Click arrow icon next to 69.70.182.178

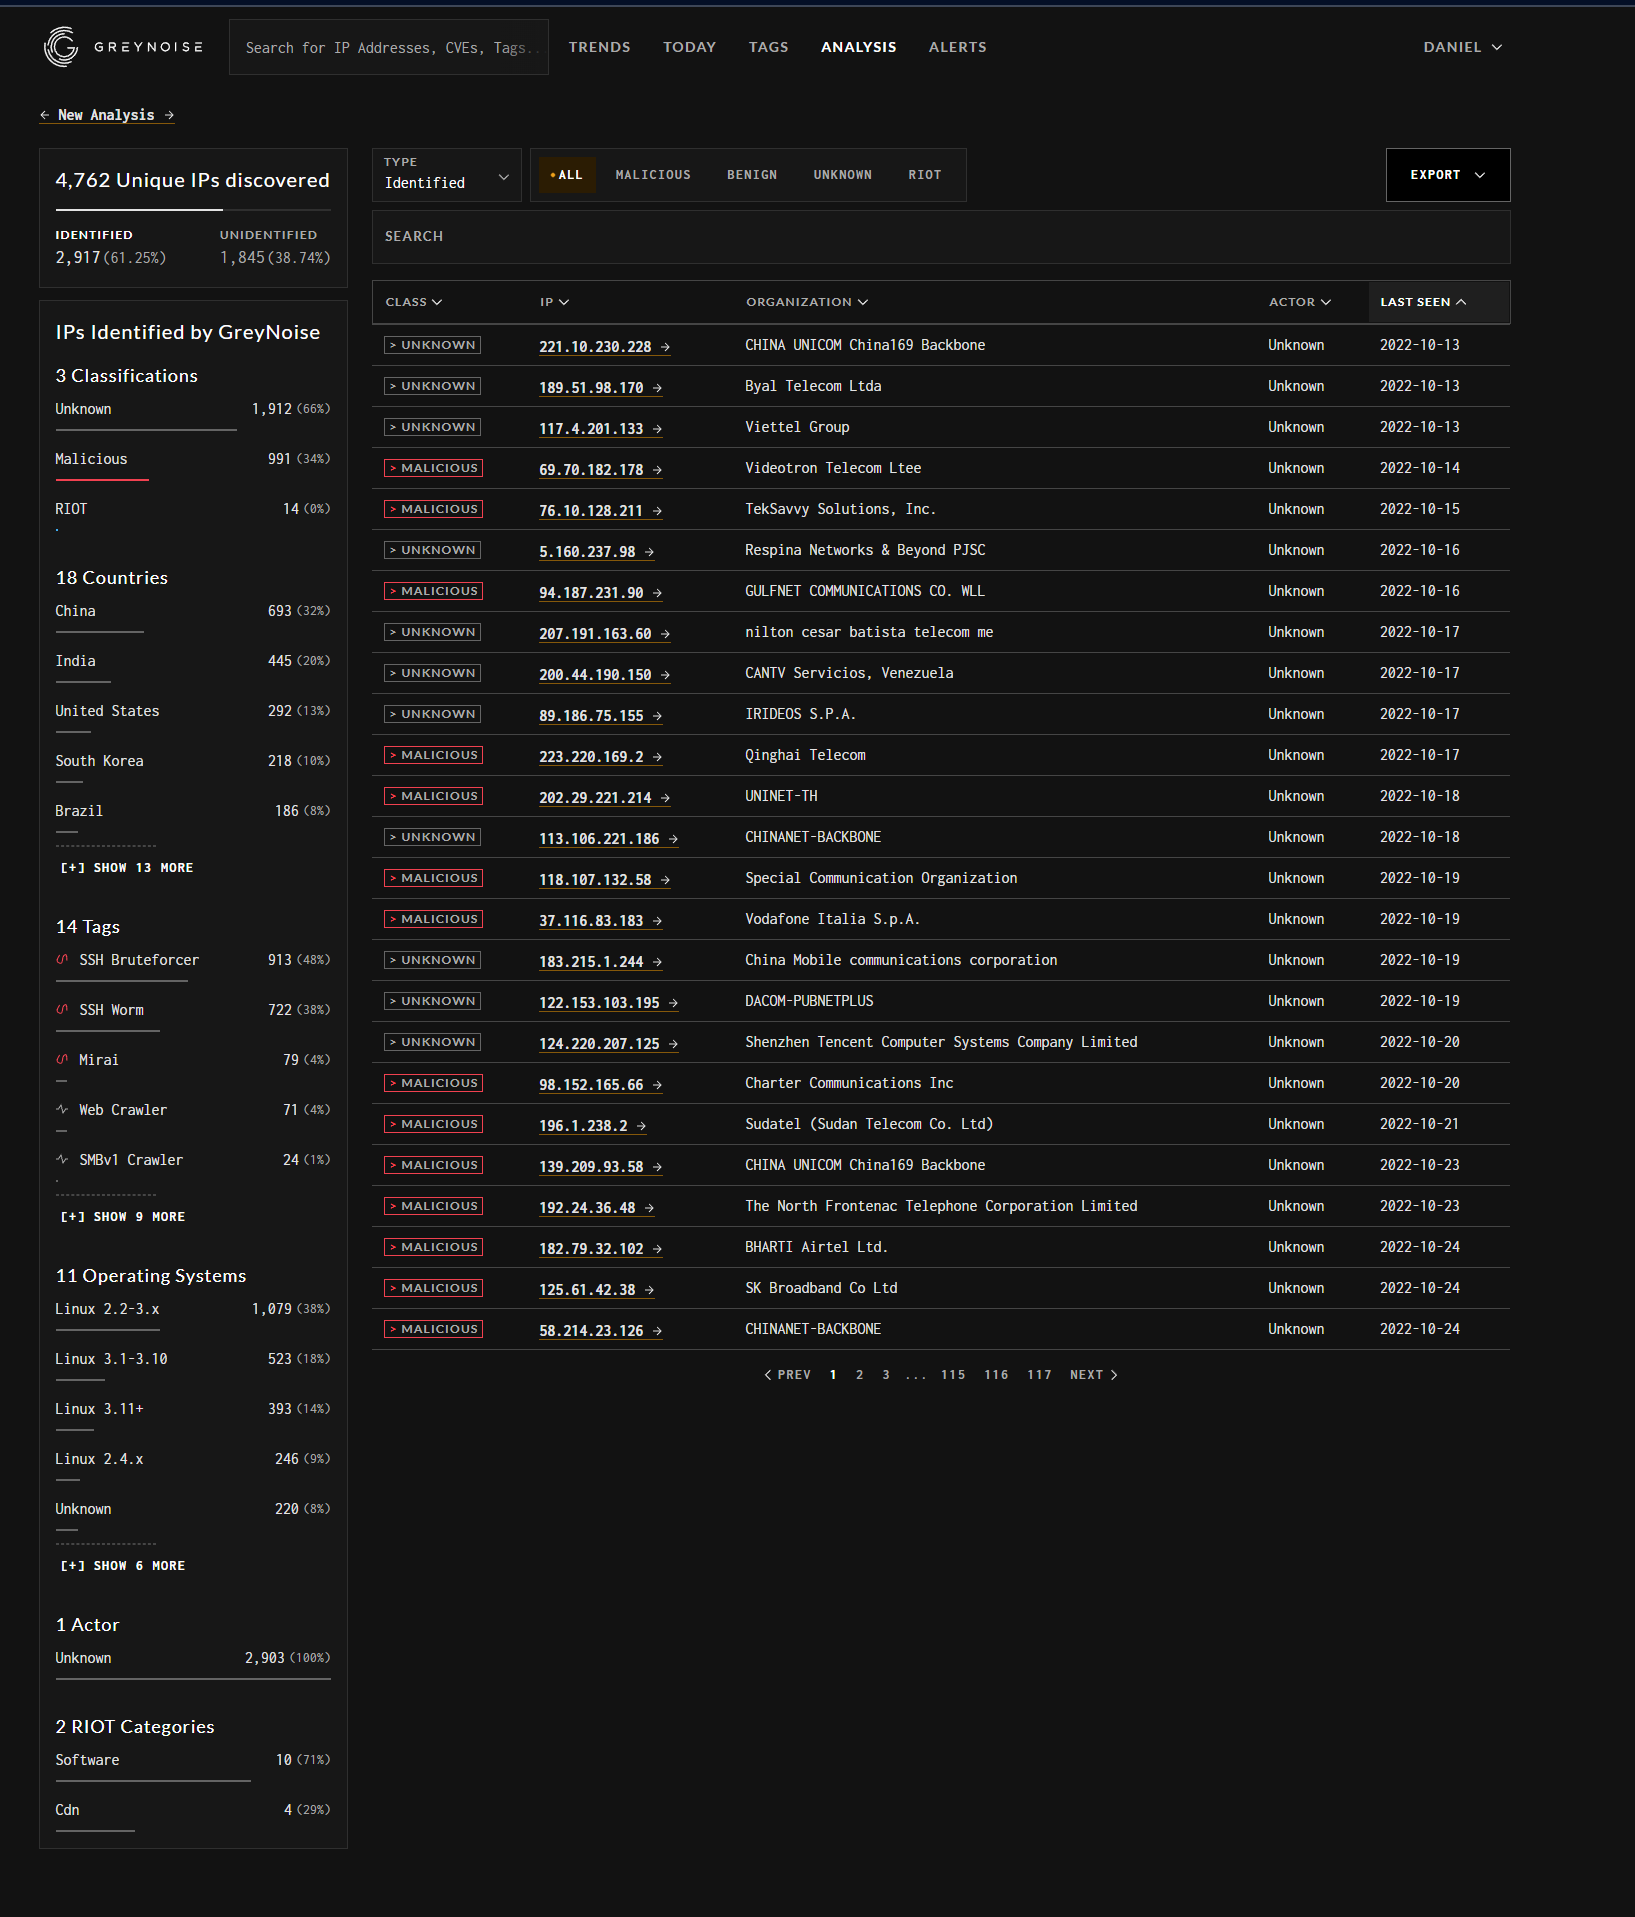pyautogui.click(x=657, y=470)
